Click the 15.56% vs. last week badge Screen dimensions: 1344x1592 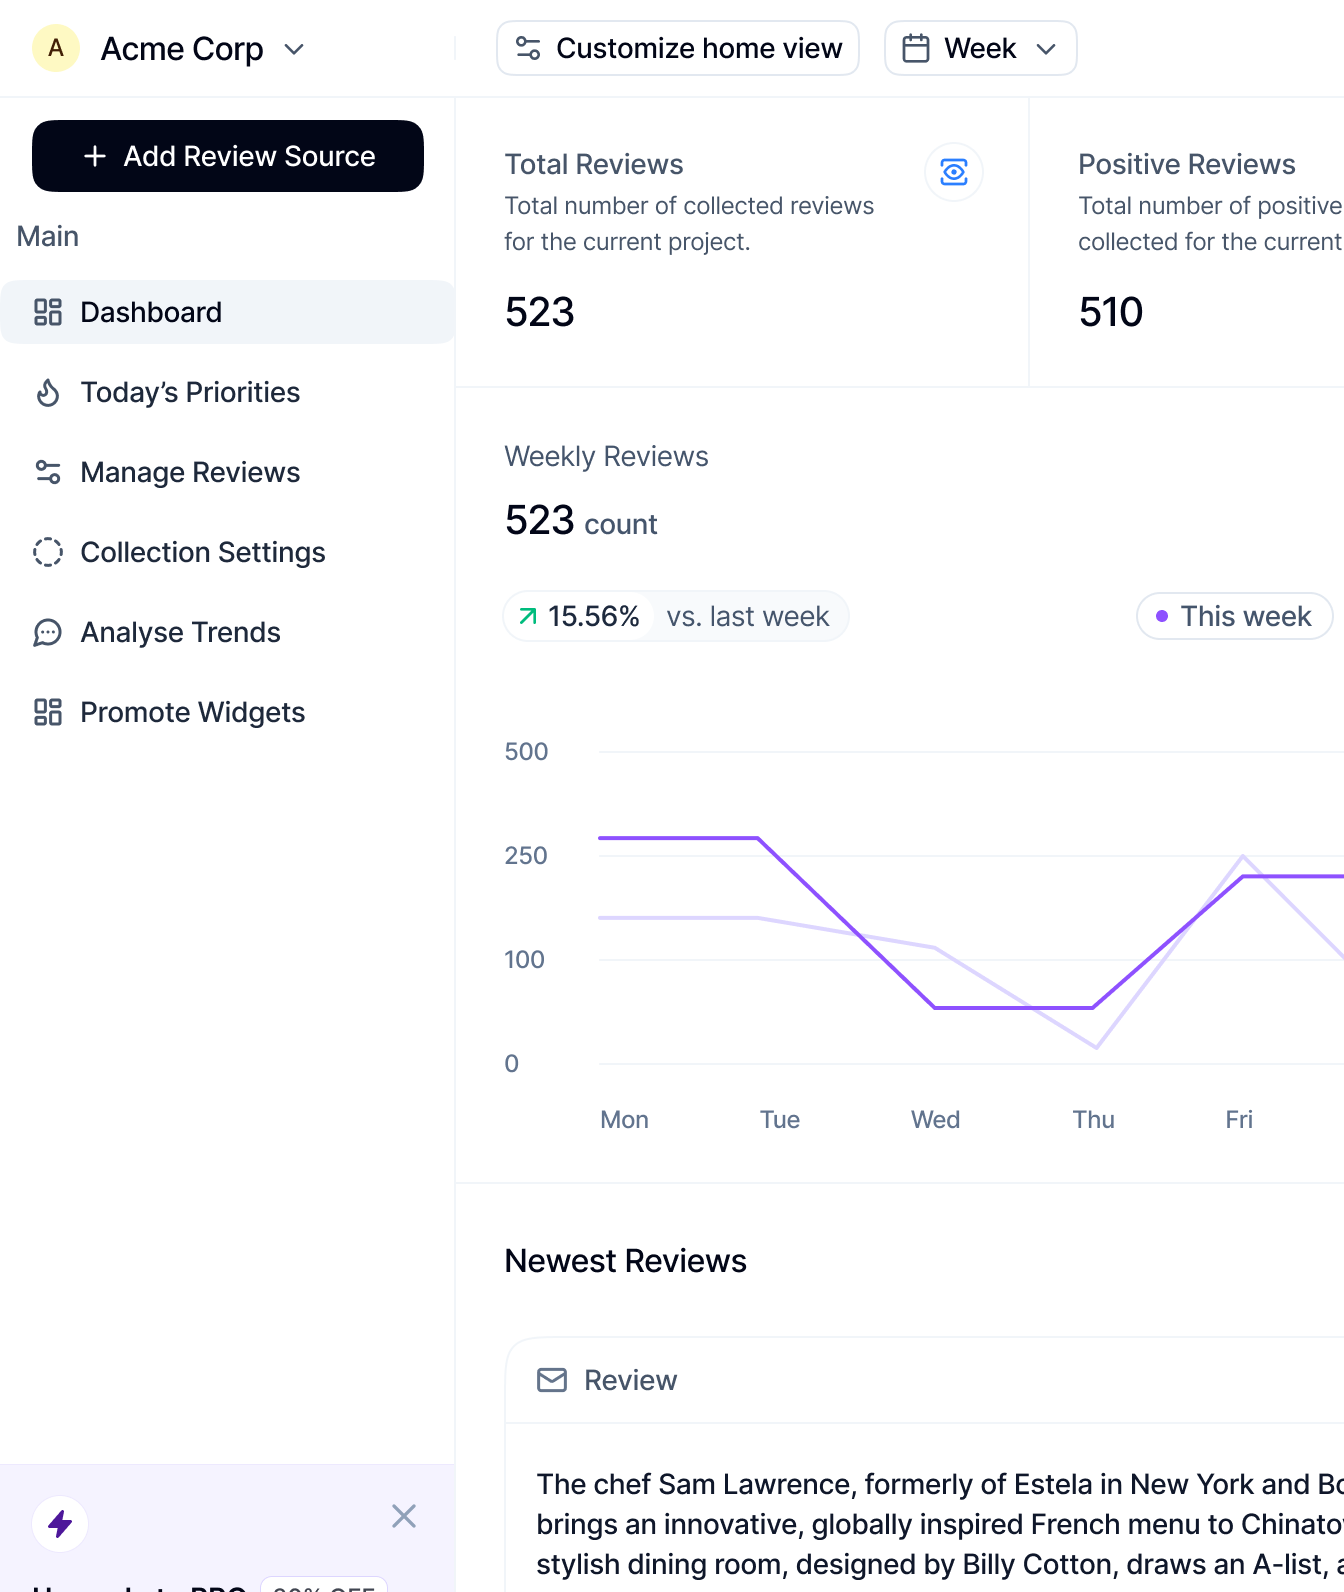click(x=676, y=616)
